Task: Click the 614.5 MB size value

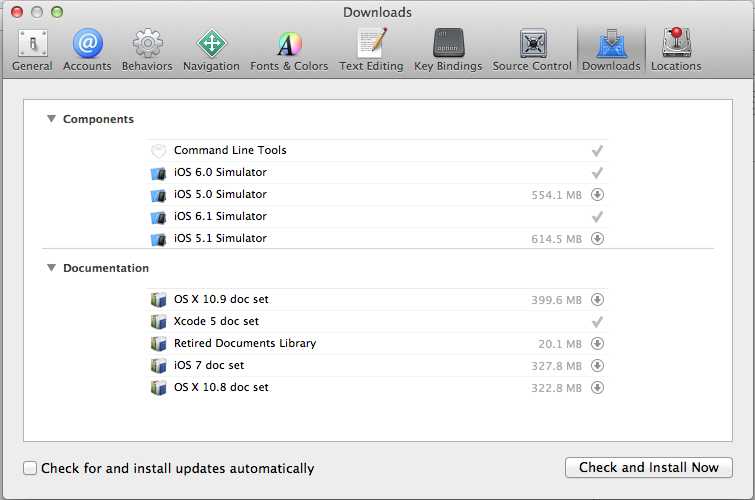Action: [557, 239]
